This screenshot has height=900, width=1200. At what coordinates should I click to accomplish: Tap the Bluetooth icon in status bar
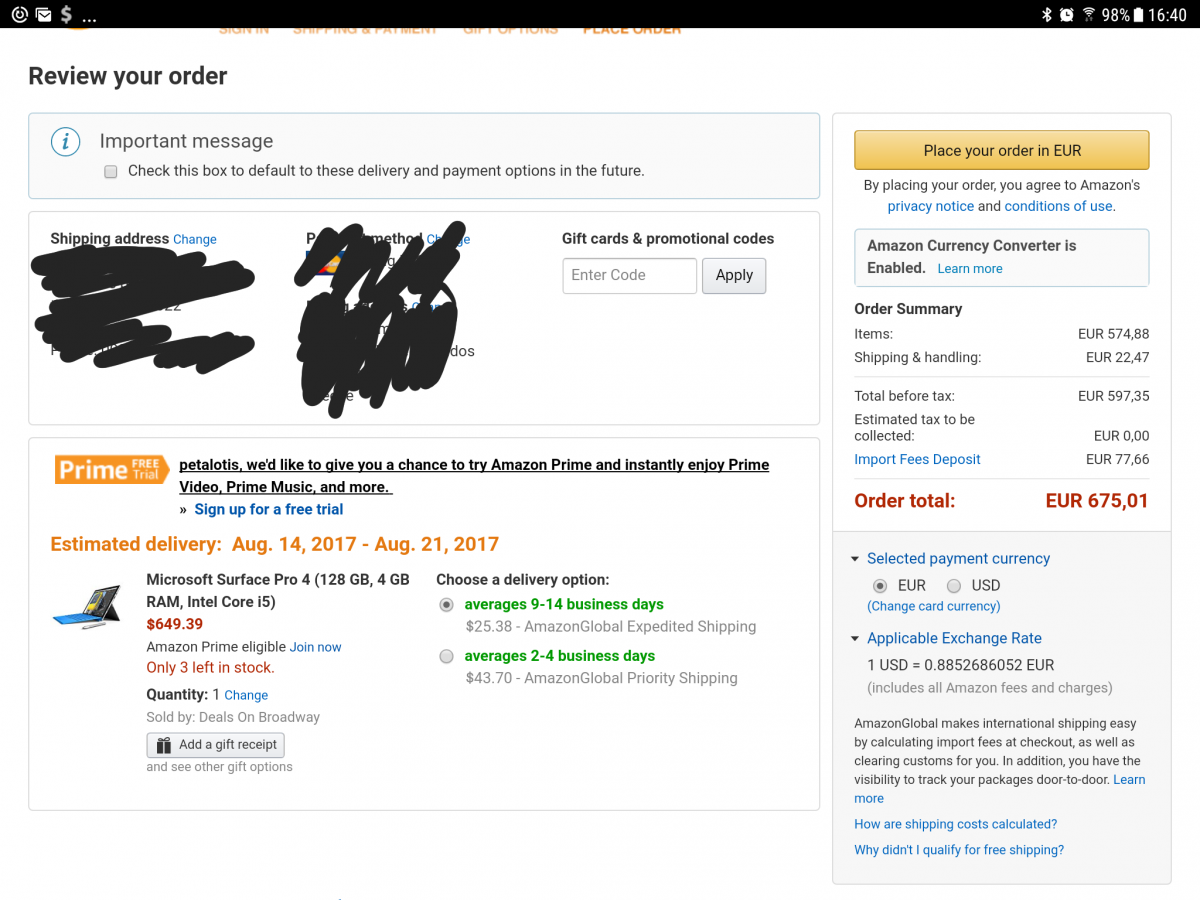point(1047,15)
